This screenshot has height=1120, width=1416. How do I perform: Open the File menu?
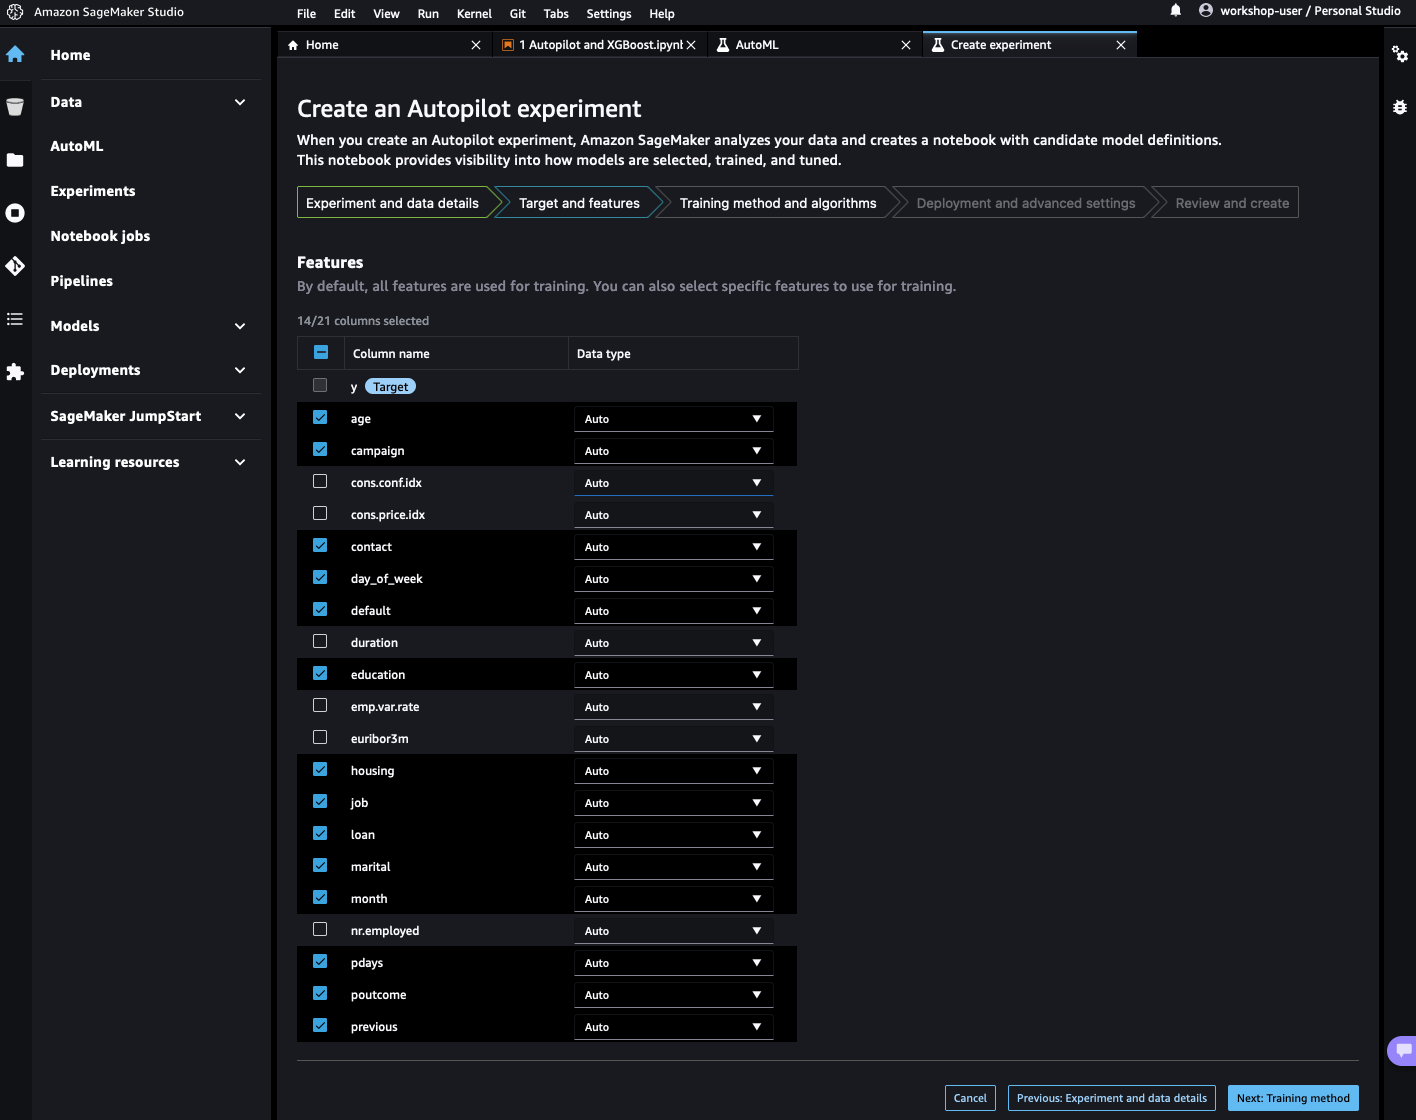pos(307,14)
